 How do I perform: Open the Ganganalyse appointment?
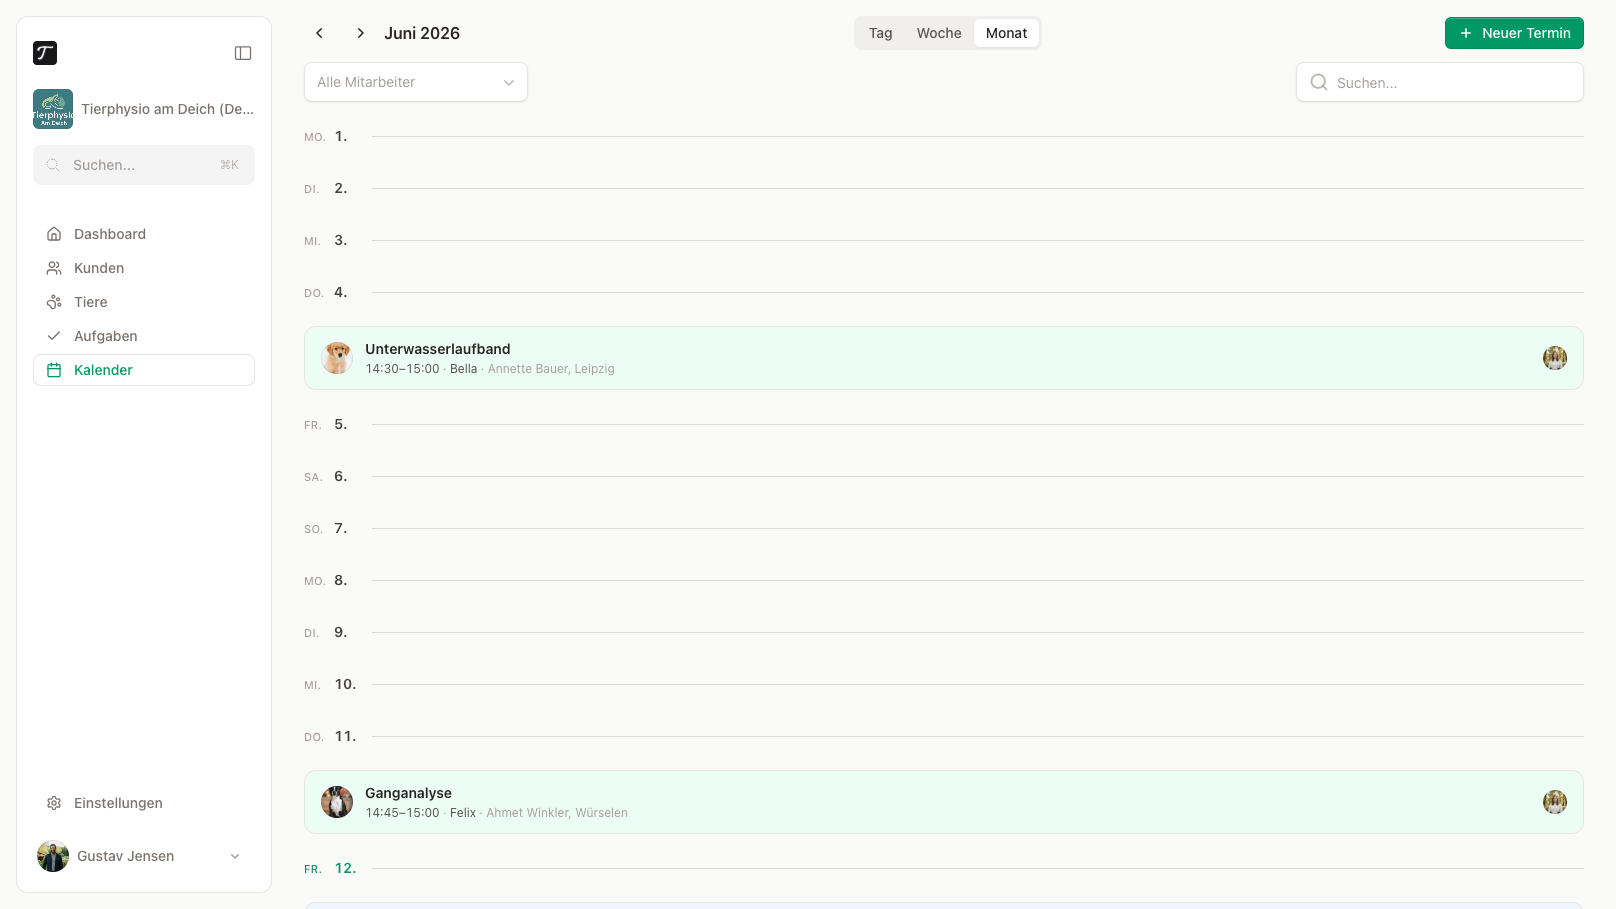944,802
